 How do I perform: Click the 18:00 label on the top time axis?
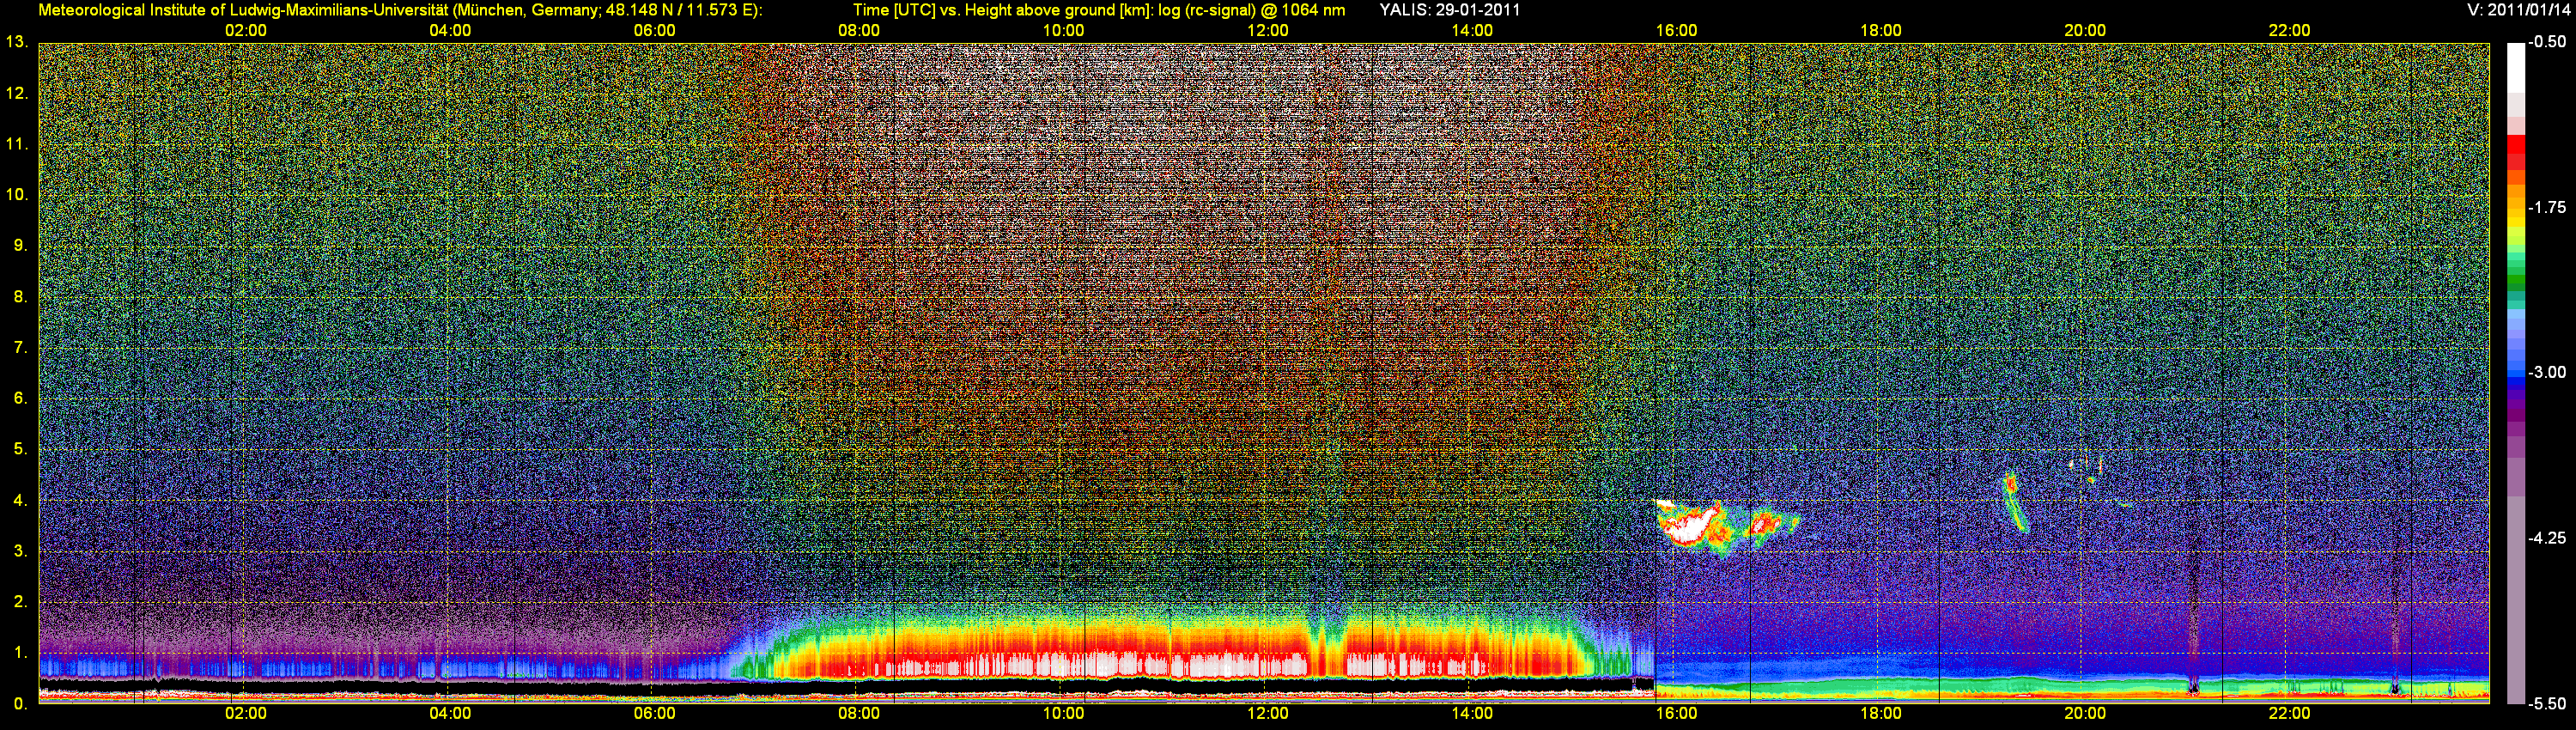[1880, 31]
